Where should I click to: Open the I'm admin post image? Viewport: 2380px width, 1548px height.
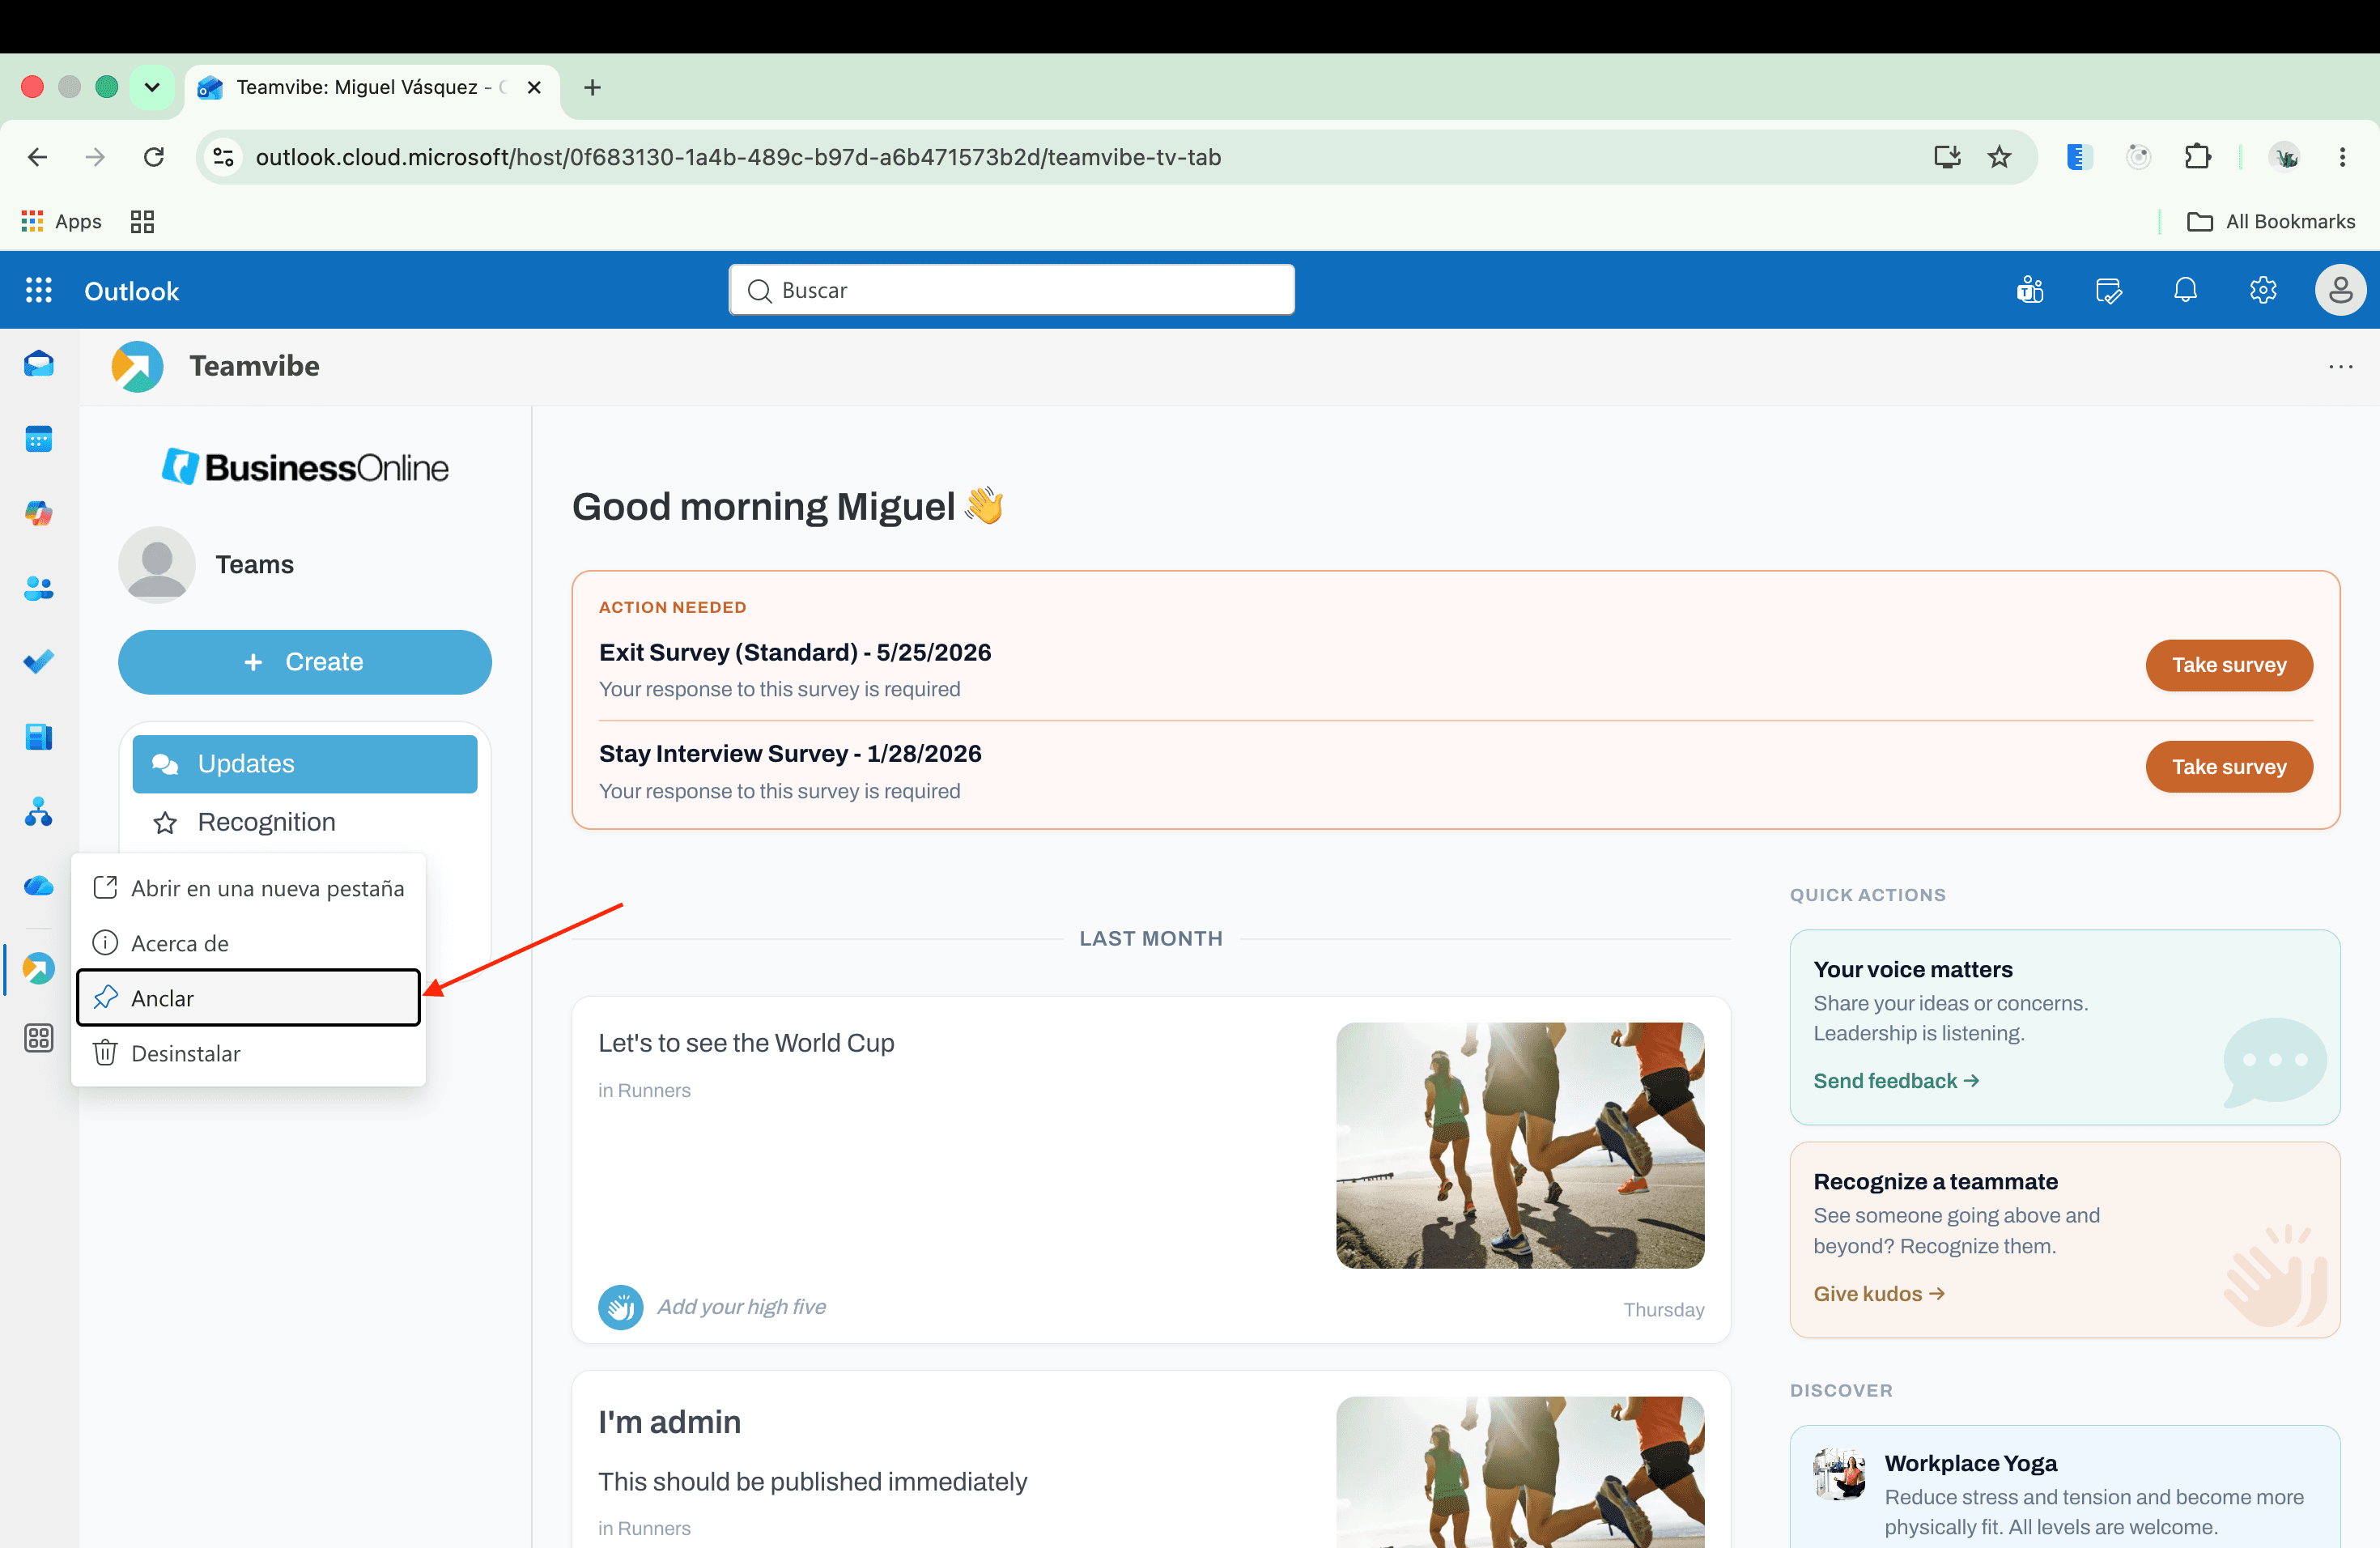click(1520, 1472)
